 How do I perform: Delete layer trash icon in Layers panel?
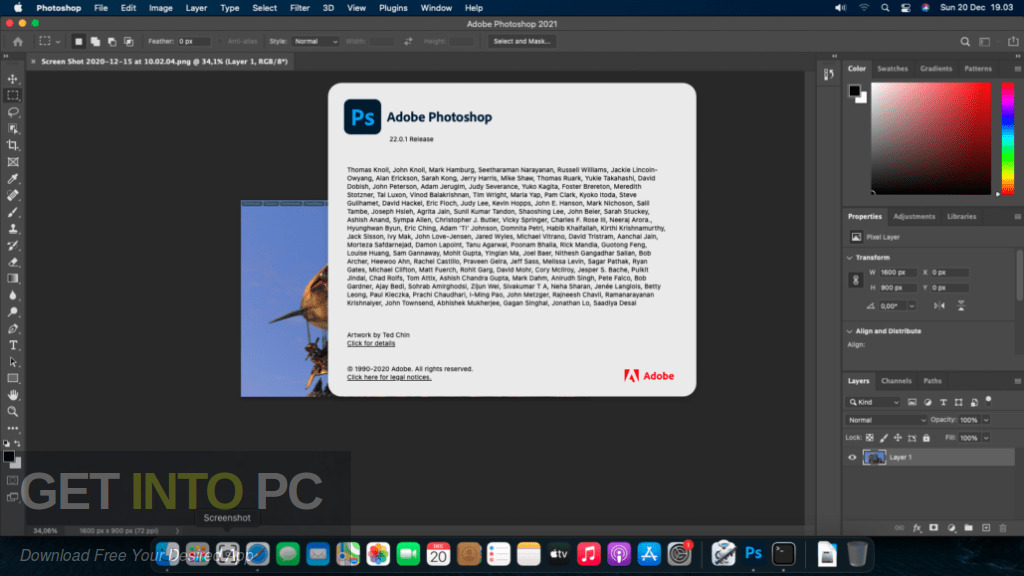click(1003, 528)
